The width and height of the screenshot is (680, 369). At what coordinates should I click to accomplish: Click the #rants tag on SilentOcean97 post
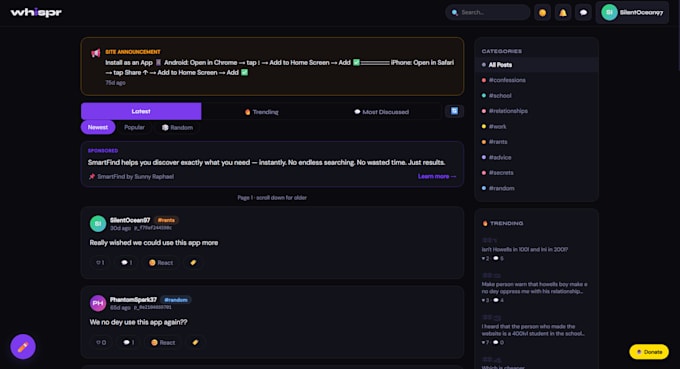(166, 220)
